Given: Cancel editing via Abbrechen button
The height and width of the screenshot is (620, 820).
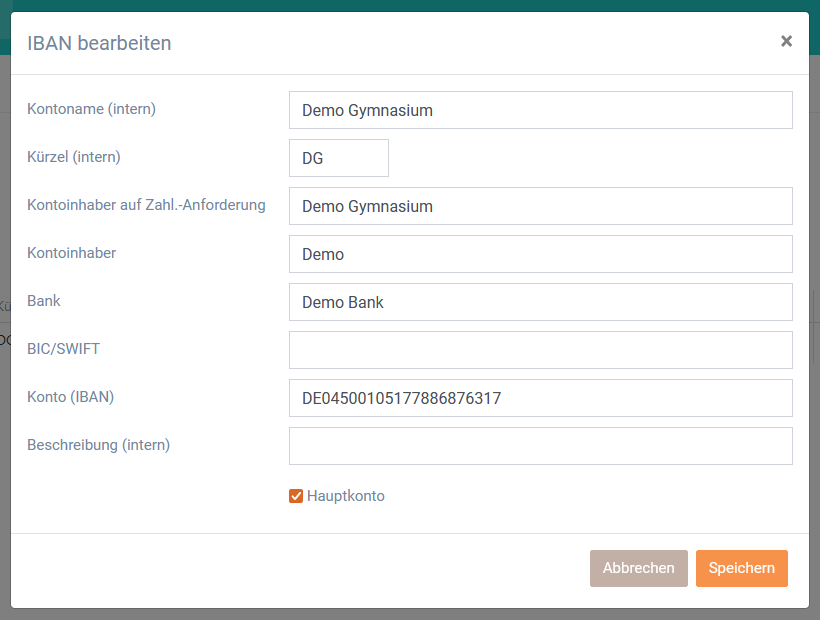Looking at the screenshot, I should point(639,568).
